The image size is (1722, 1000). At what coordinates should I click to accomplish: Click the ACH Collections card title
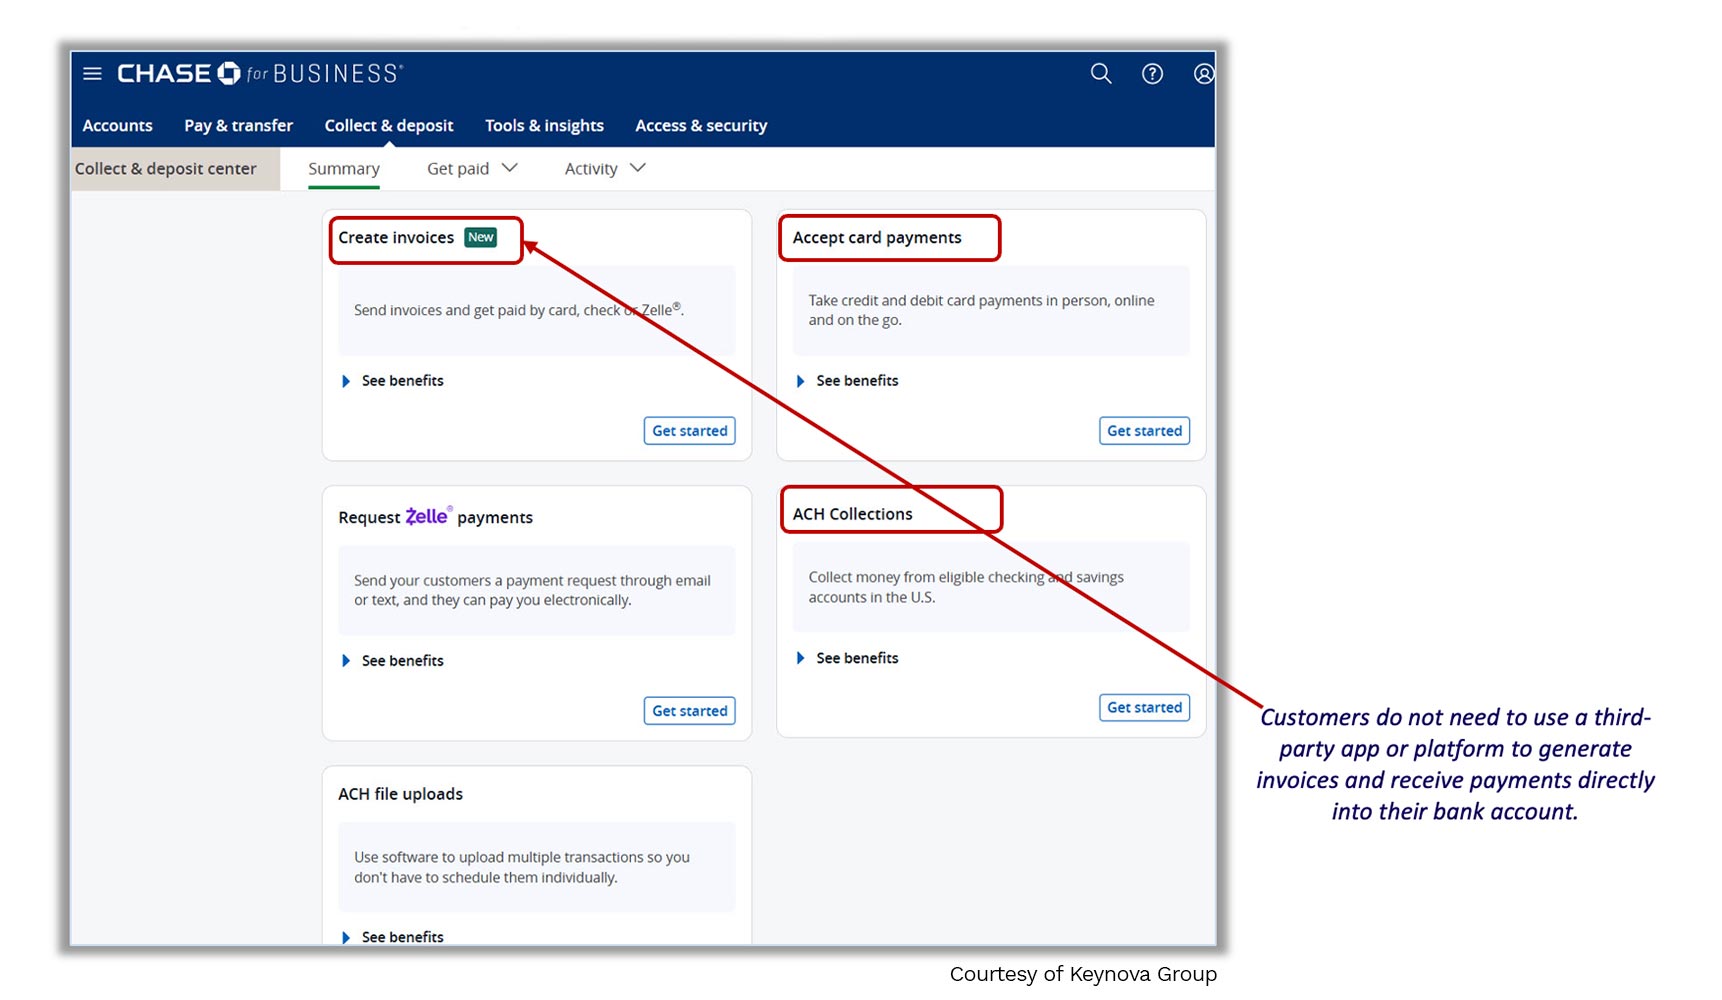click(x=853, y=514)
